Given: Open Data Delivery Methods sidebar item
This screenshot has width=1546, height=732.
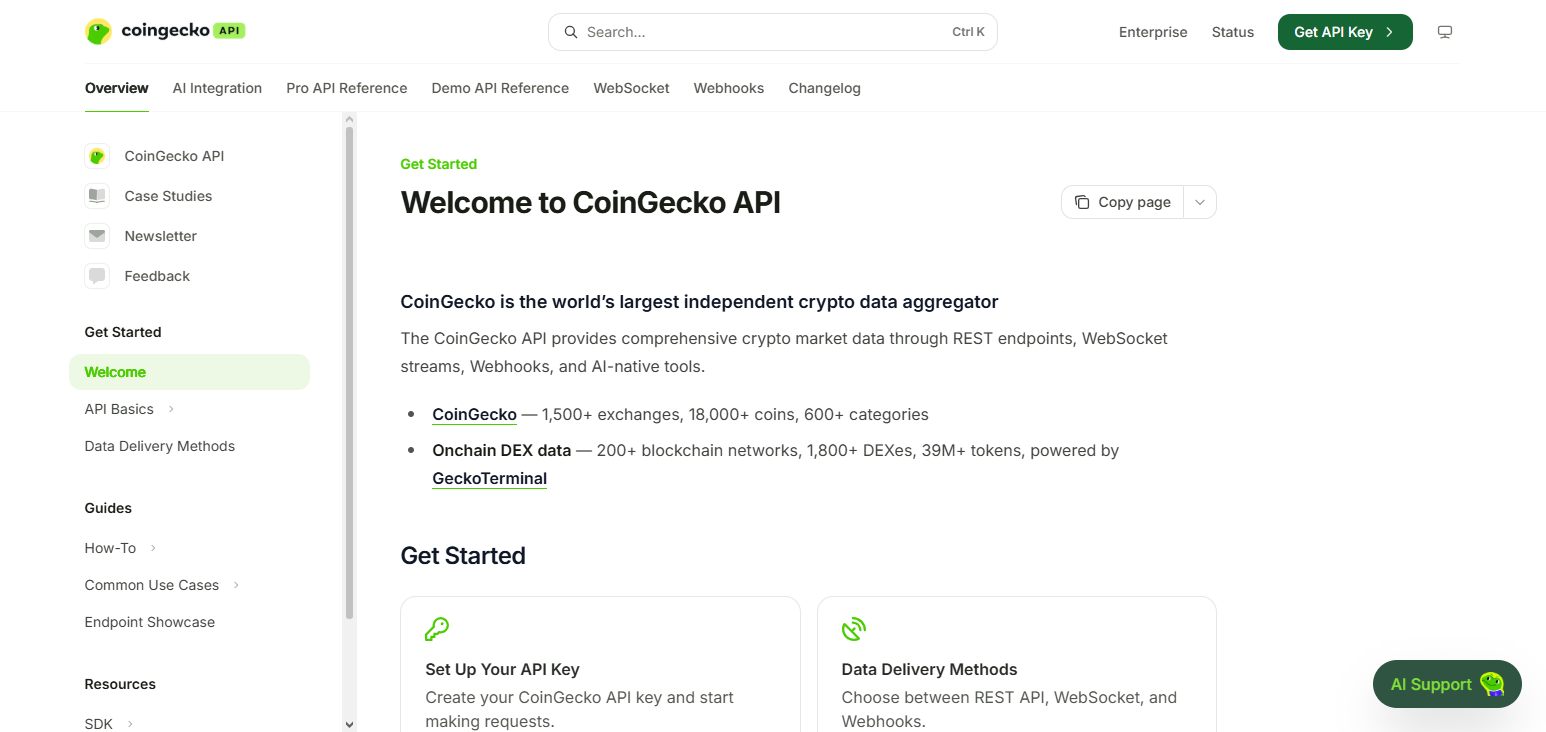Looking at the screenshot, I should 160,446.
